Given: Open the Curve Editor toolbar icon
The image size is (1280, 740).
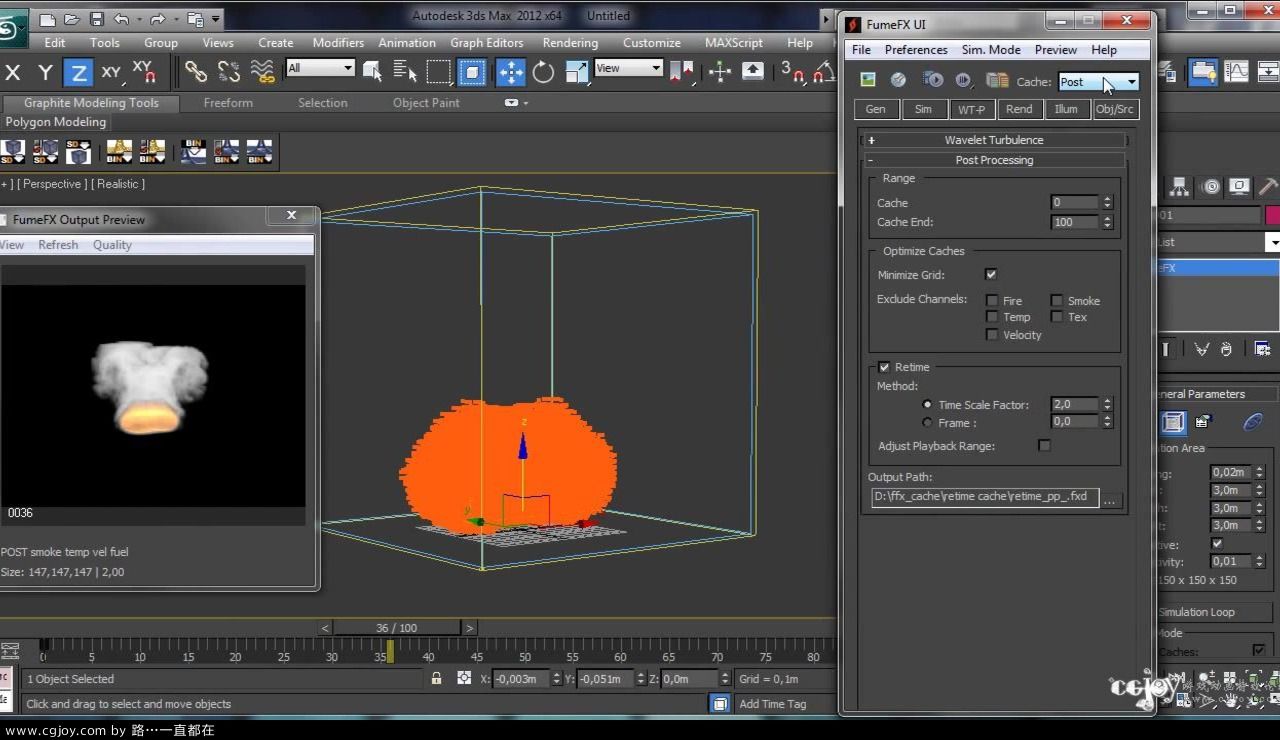Looking at the screenshot, I should [1237, 71].
